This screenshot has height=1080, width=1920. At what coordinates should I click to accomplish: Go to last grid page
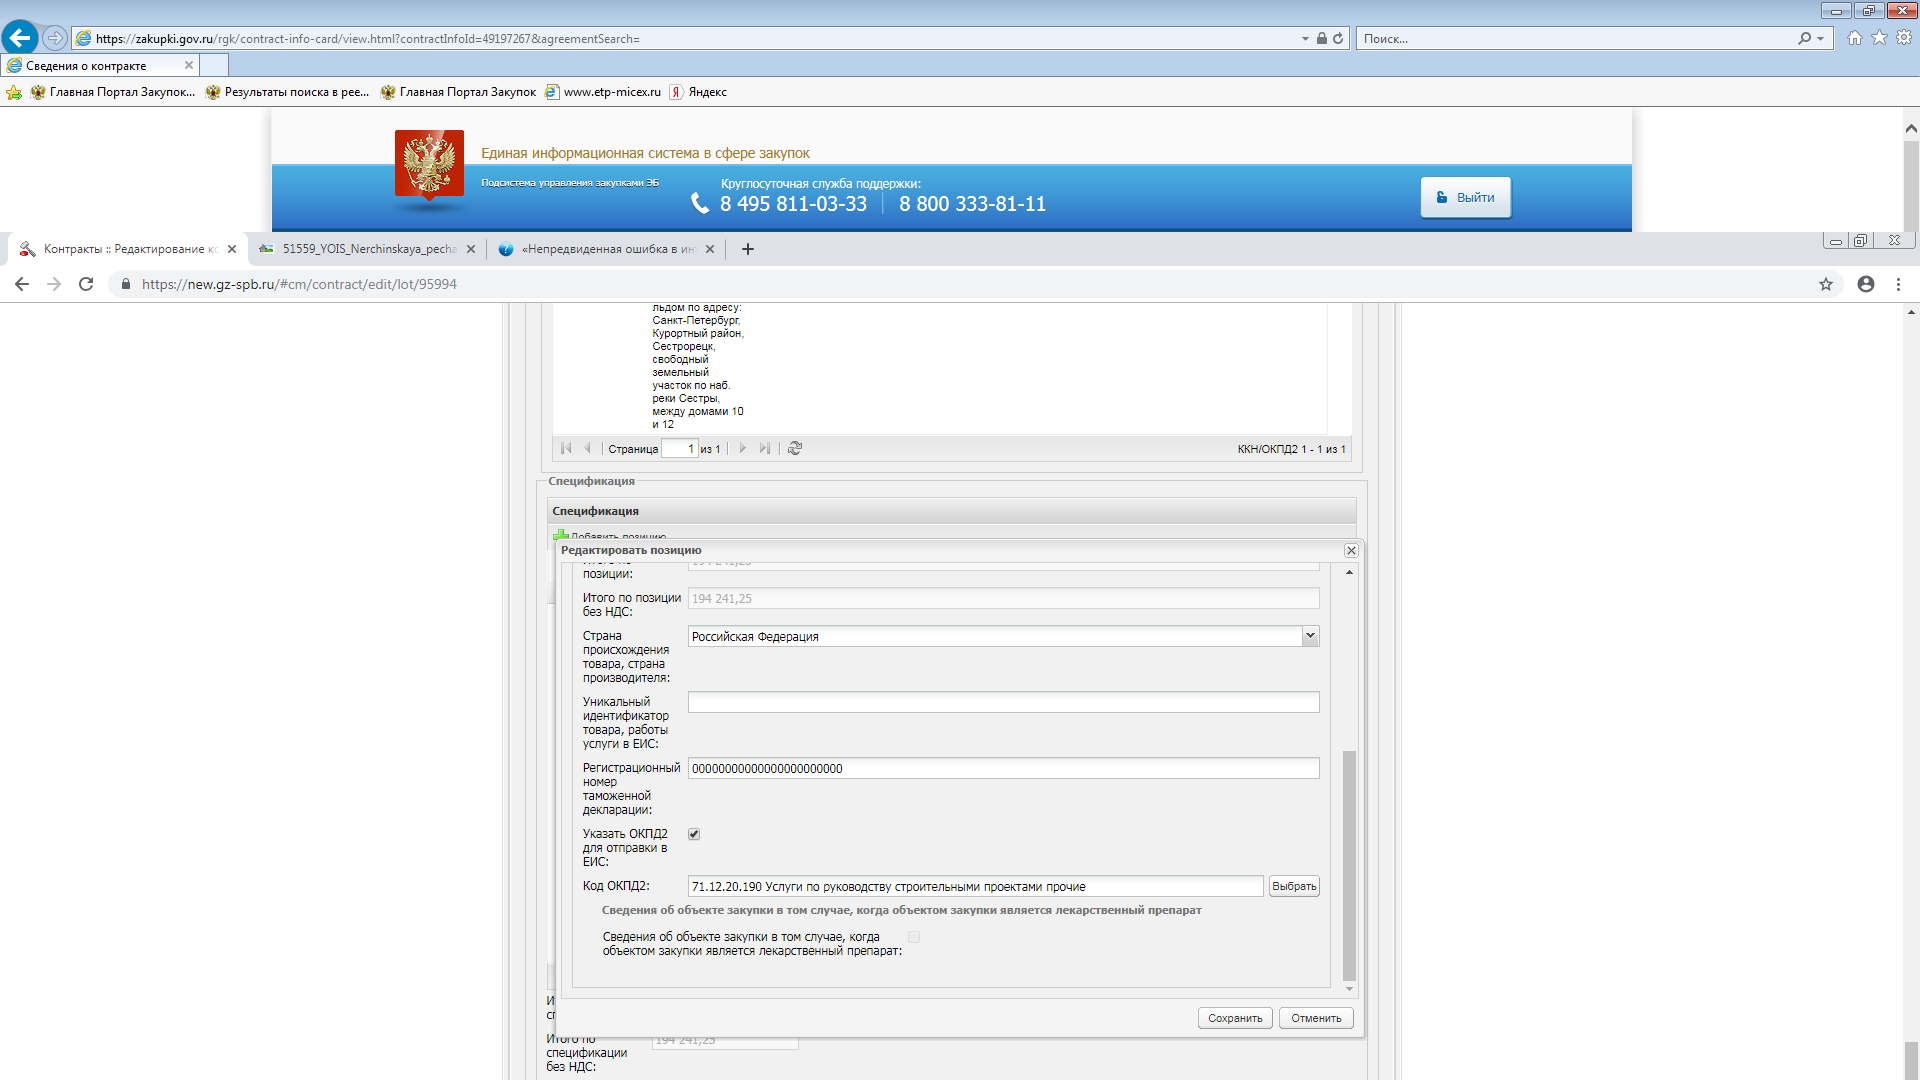765,449
